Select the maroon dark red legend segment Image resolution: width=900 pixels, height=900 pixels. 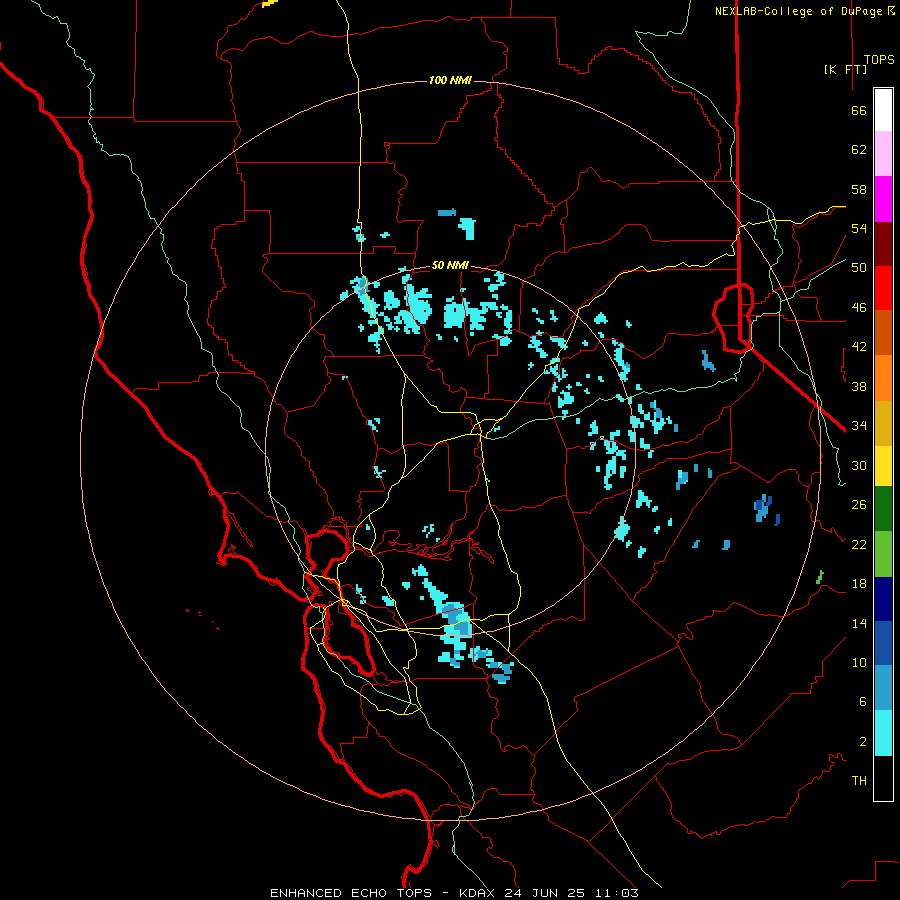[883, 244]
